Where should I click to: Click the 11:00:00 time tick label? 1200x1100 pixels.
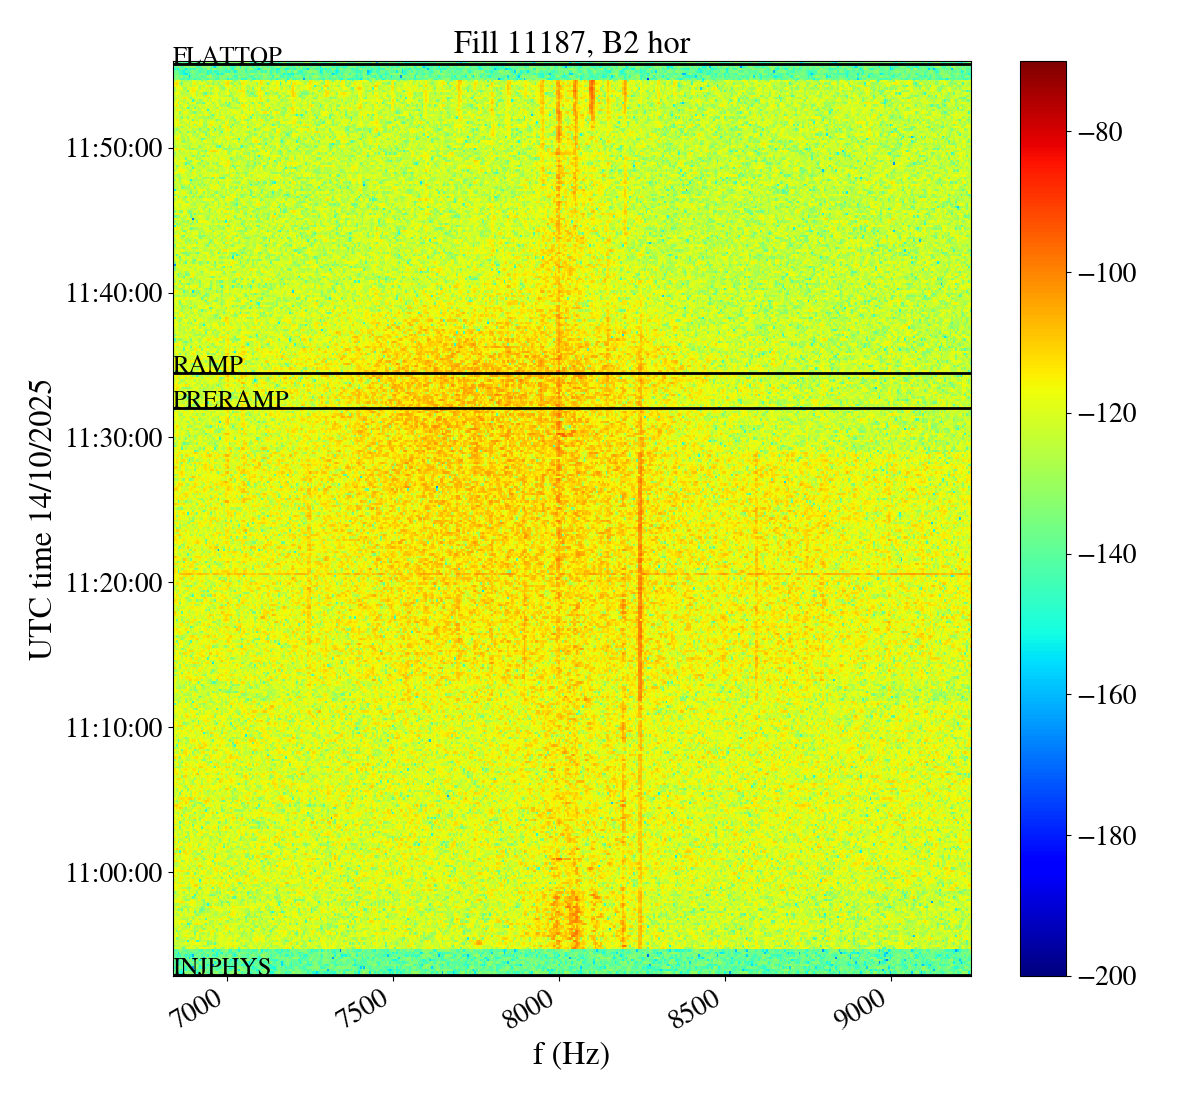pyautogui.click(x=114, y=872)
